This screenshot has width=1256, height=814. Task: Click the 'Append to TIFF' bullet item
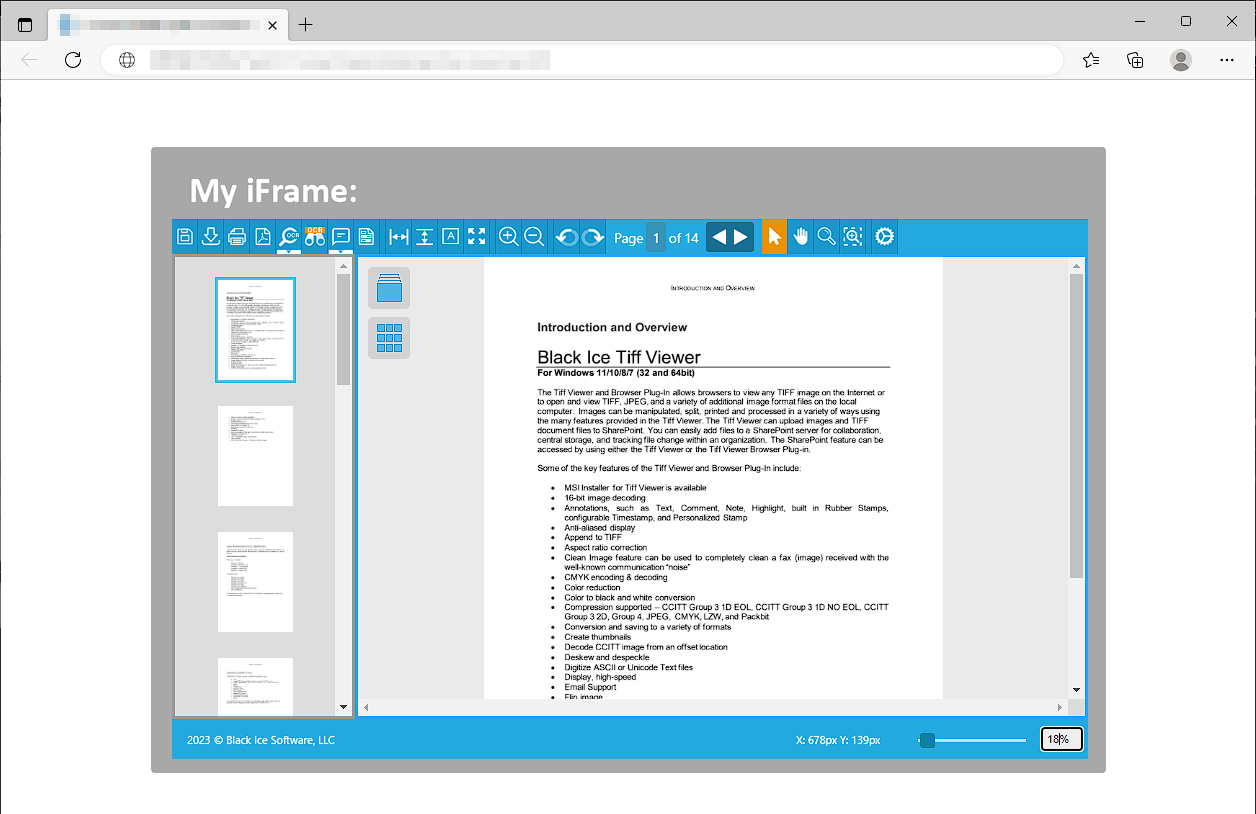pos(593,537)
